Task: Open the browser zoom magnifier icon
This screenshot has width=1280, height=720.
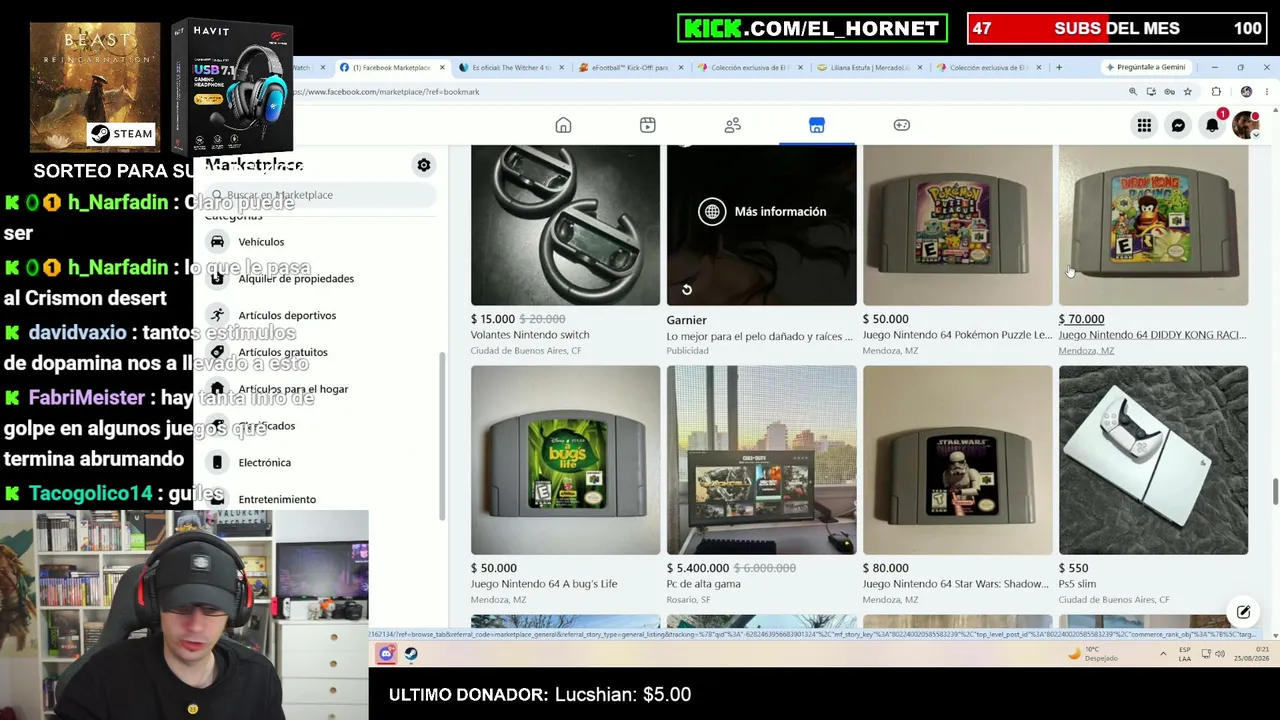Action: (1133, 92)
